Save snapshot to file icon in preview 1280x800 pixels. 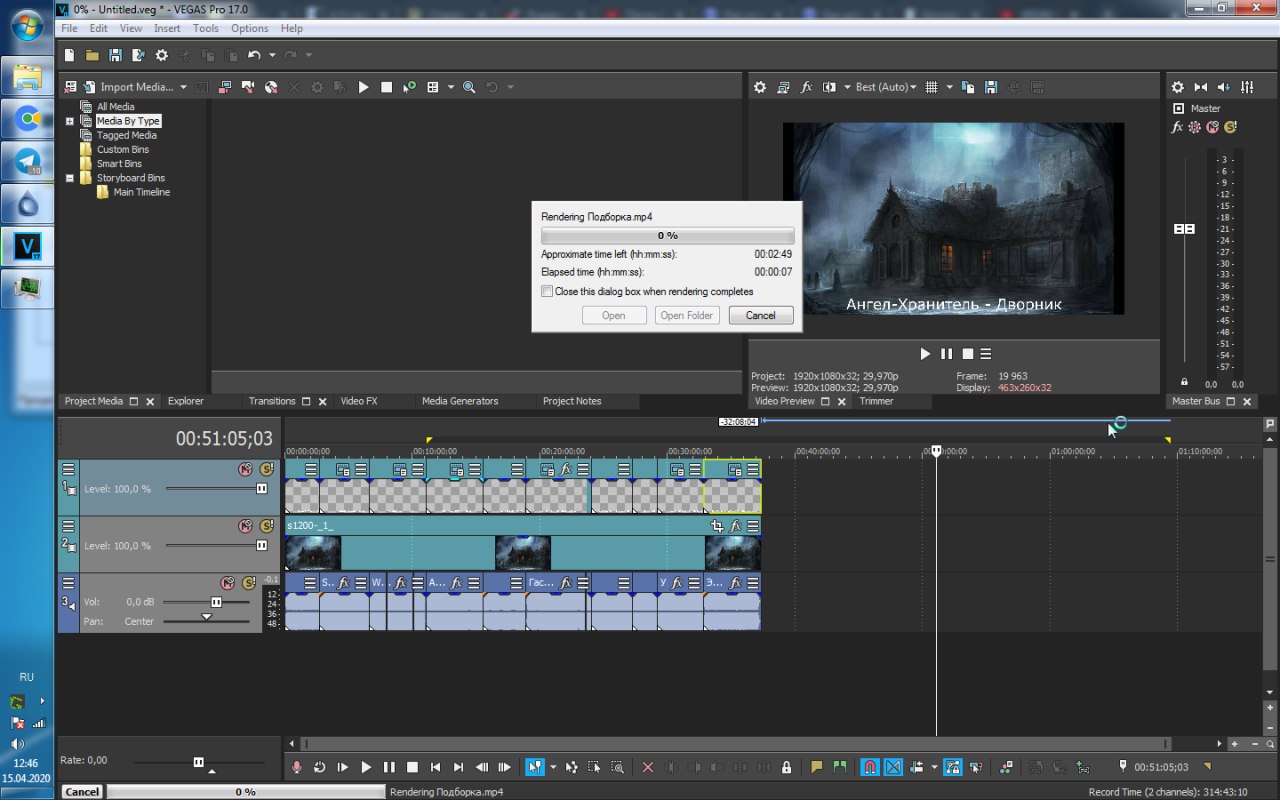[x=991, y=87]
